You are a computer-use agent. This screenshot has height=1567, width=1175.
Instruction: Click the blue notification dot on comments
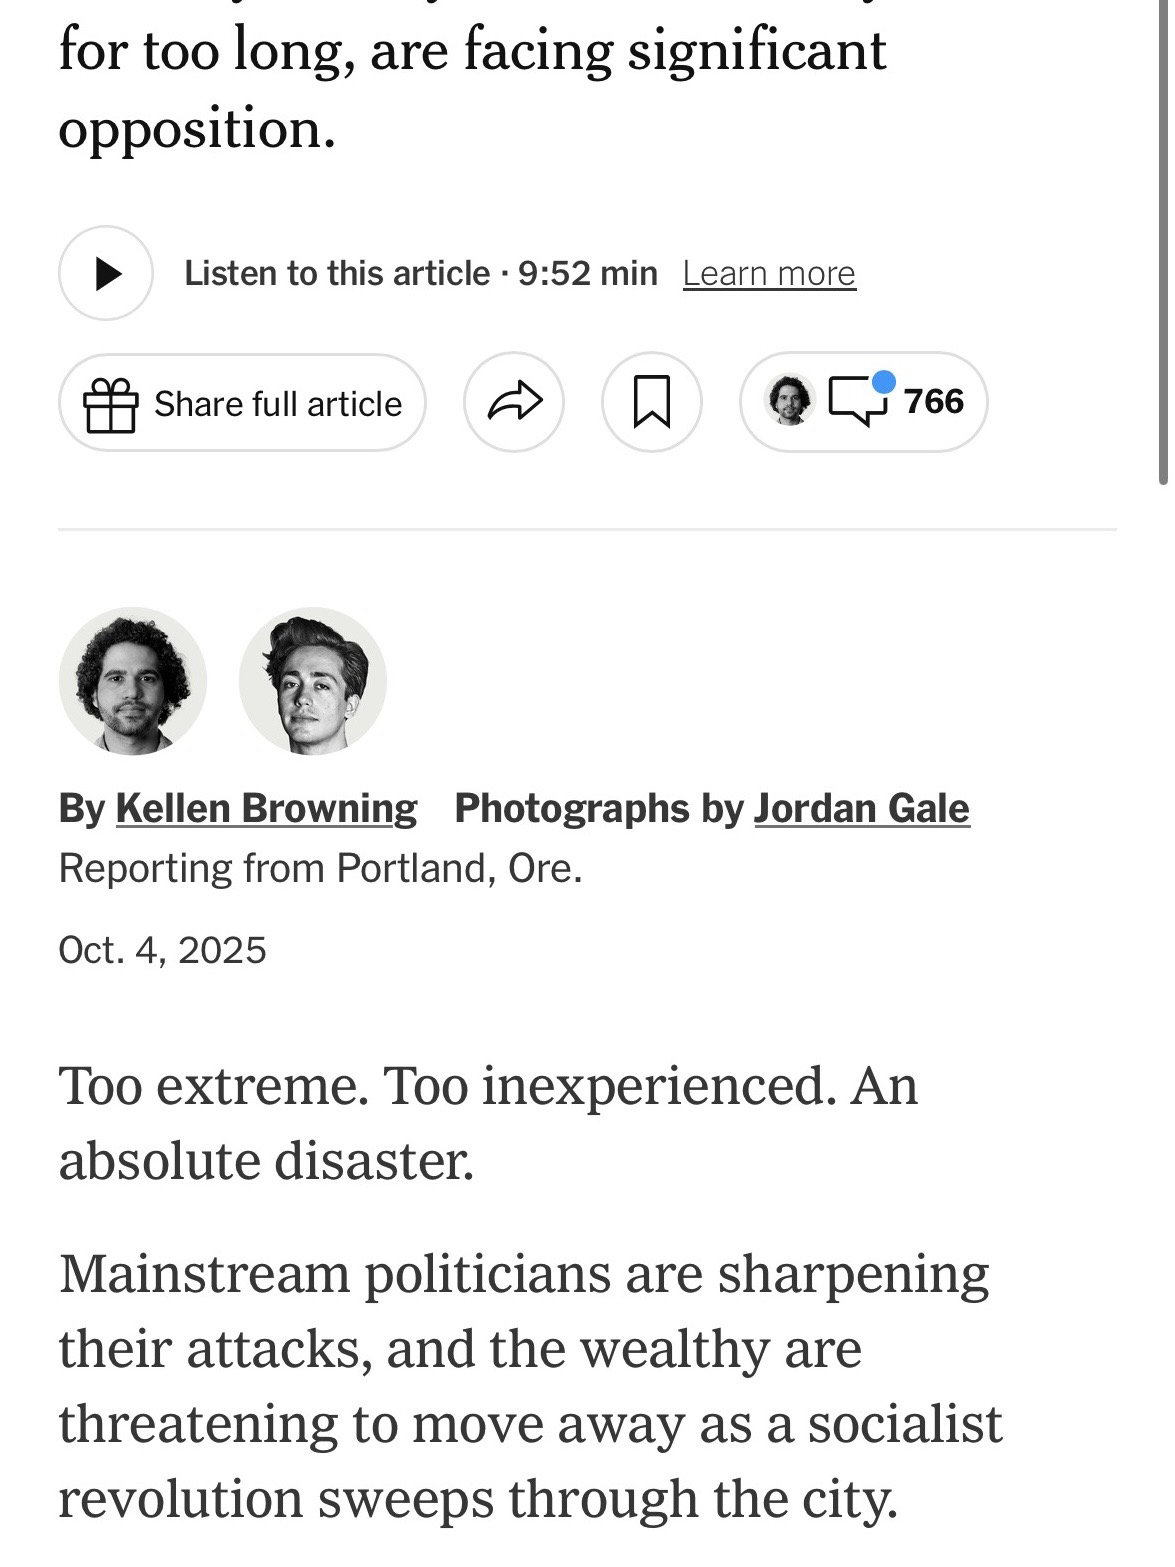[883, 382]
